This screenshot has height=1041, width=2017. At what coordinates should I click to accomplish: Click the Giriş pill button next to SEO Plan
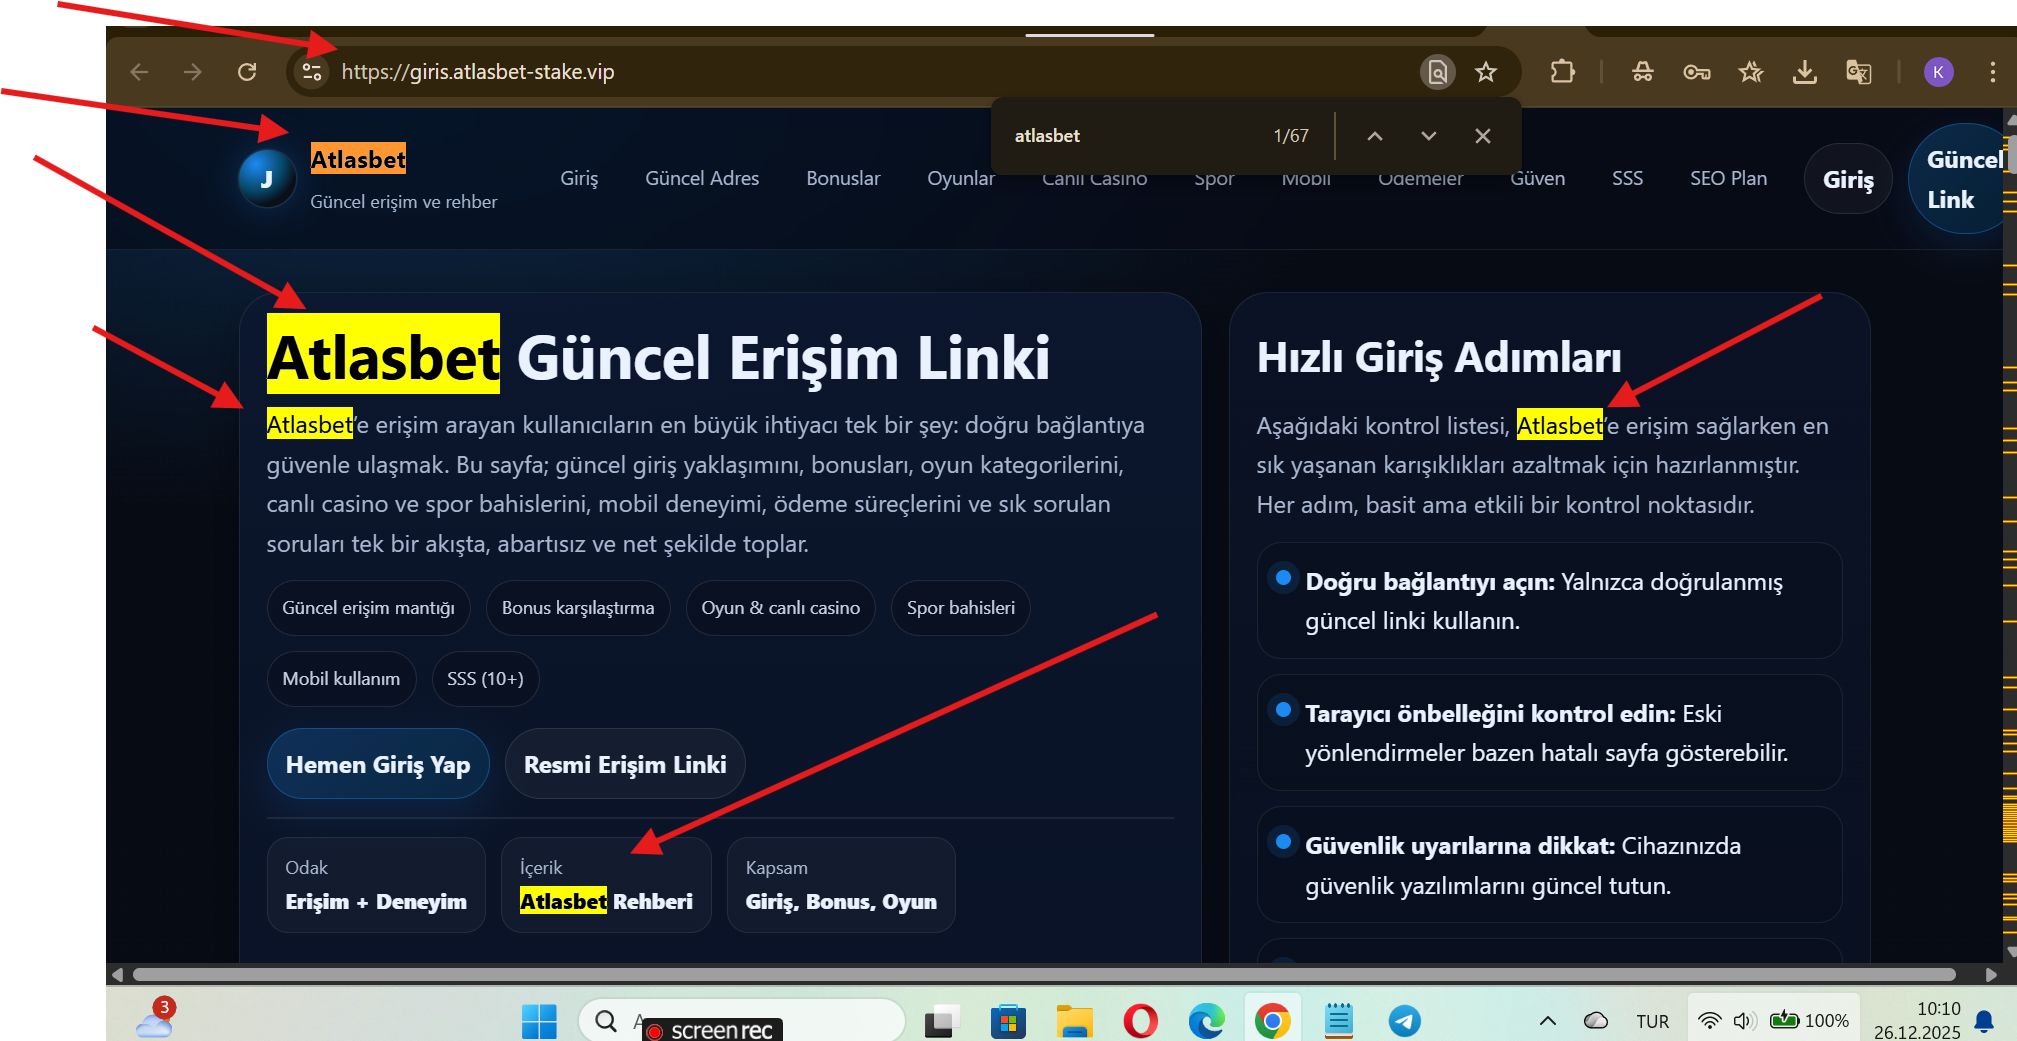[x=1848, y=179]
